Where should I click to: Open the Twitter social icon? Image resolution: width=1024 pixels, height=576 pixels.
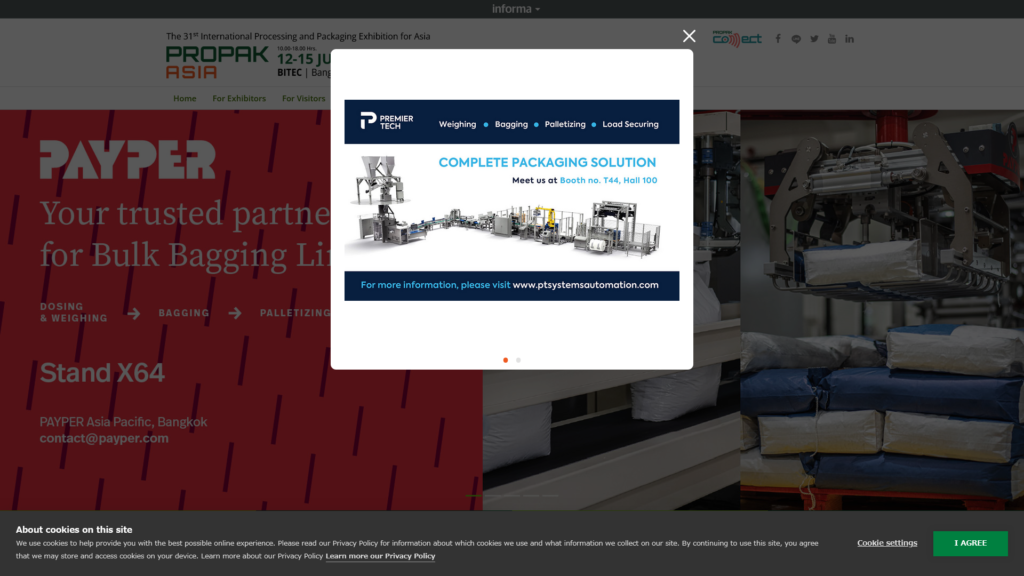coord(814,39)
